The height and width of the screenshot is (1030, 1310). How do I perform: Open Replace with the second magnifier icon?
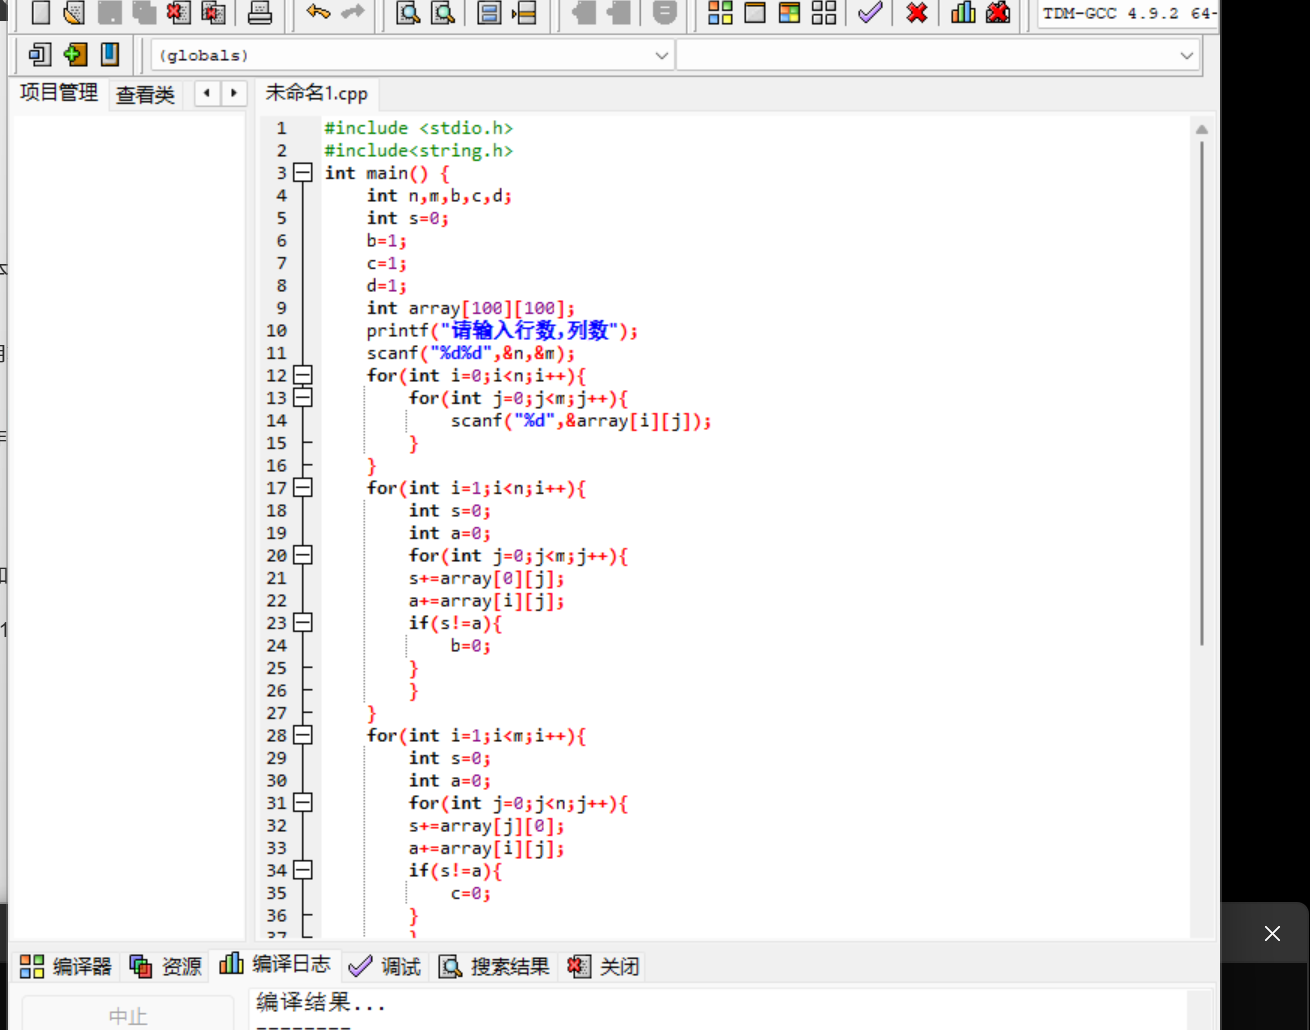coord(443,13)
